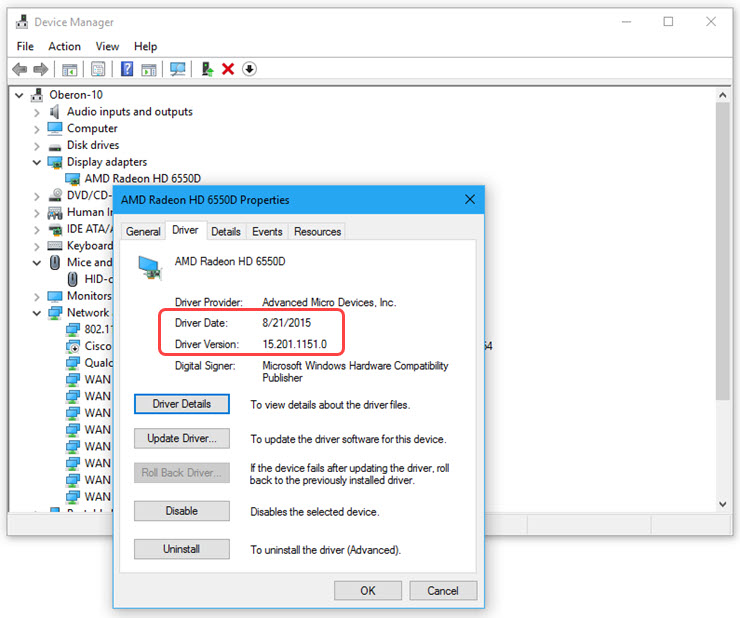Viewport: 740px width, 618px height.
Task: Click the scrollbar up arrow
Action: pyautogui.click(x=723, y=95)
